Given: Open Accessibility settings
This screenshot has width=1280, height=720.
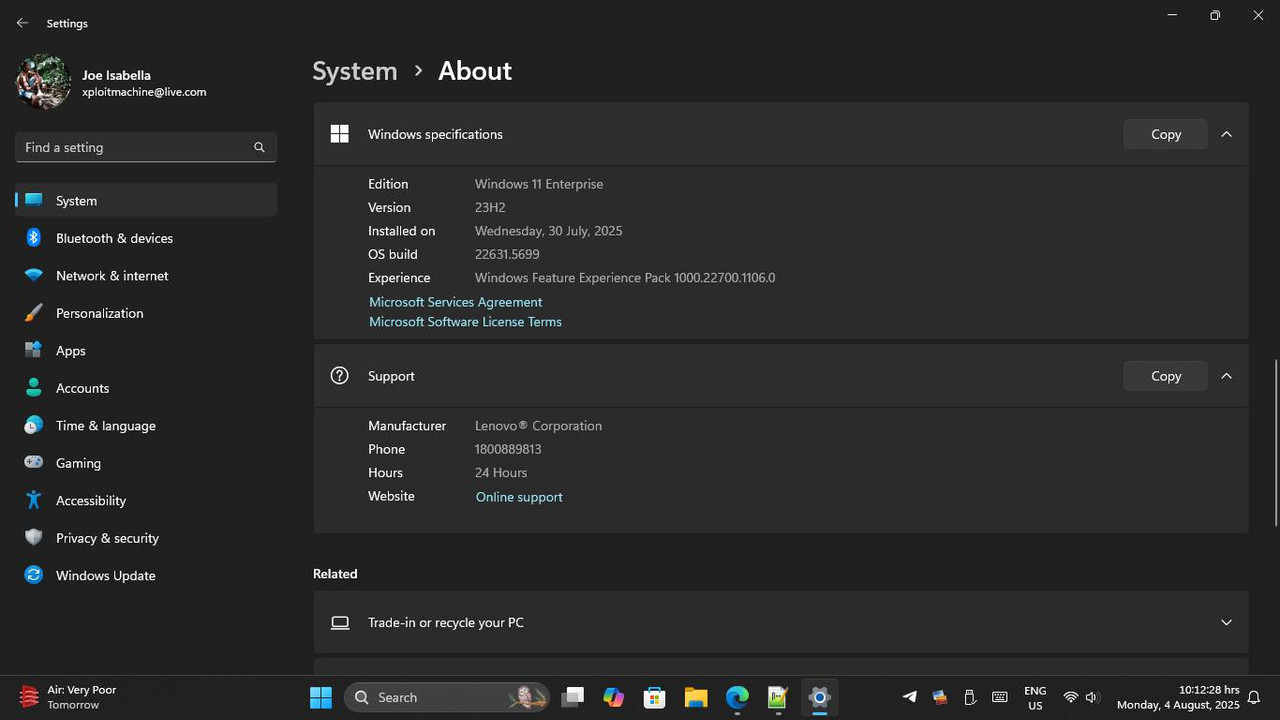Looking at the screenshot, I should (90, 501).
